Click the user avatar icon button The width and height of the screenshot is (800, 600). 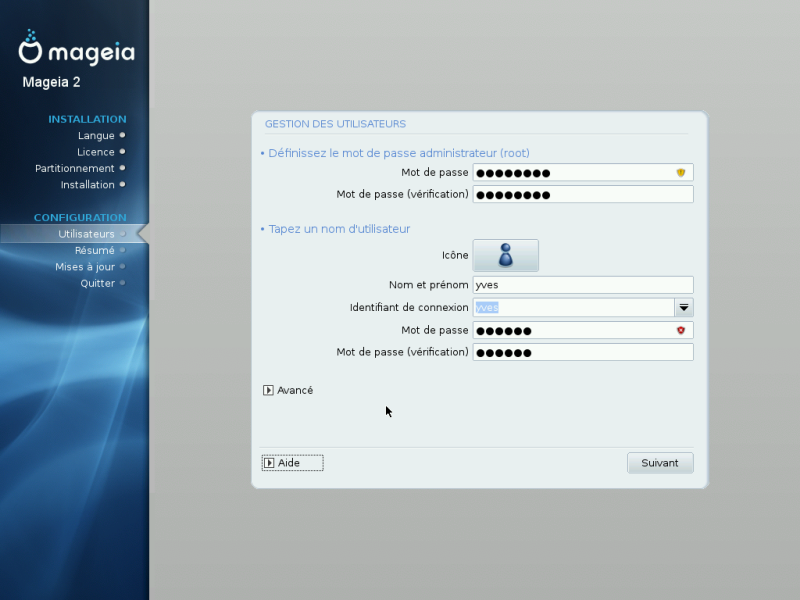pyautogui.click(x=506, y=255)
